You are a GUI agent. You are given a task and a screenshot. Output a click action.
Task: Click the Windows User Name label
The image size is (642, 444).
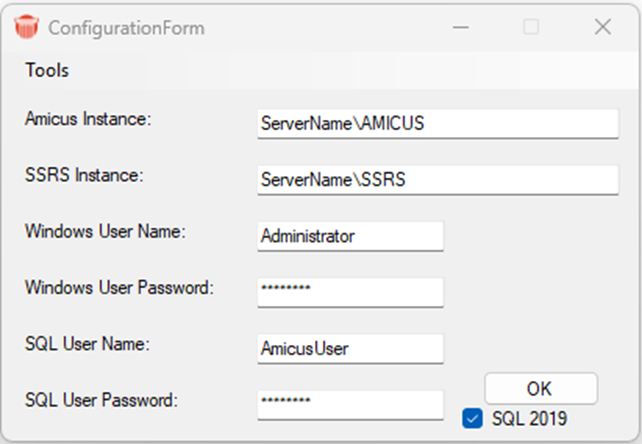click(x=105, y=231)
